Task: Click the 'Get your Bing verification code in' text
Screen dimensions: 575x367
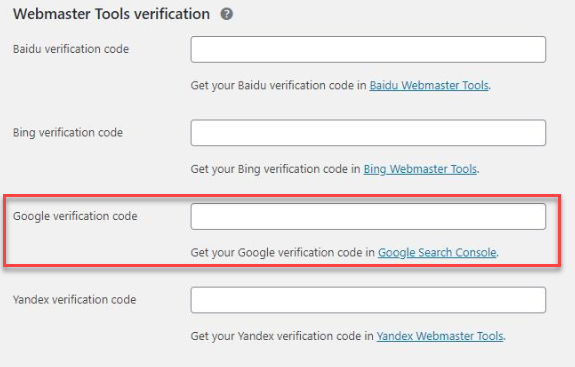Action: tap(275, 169)
